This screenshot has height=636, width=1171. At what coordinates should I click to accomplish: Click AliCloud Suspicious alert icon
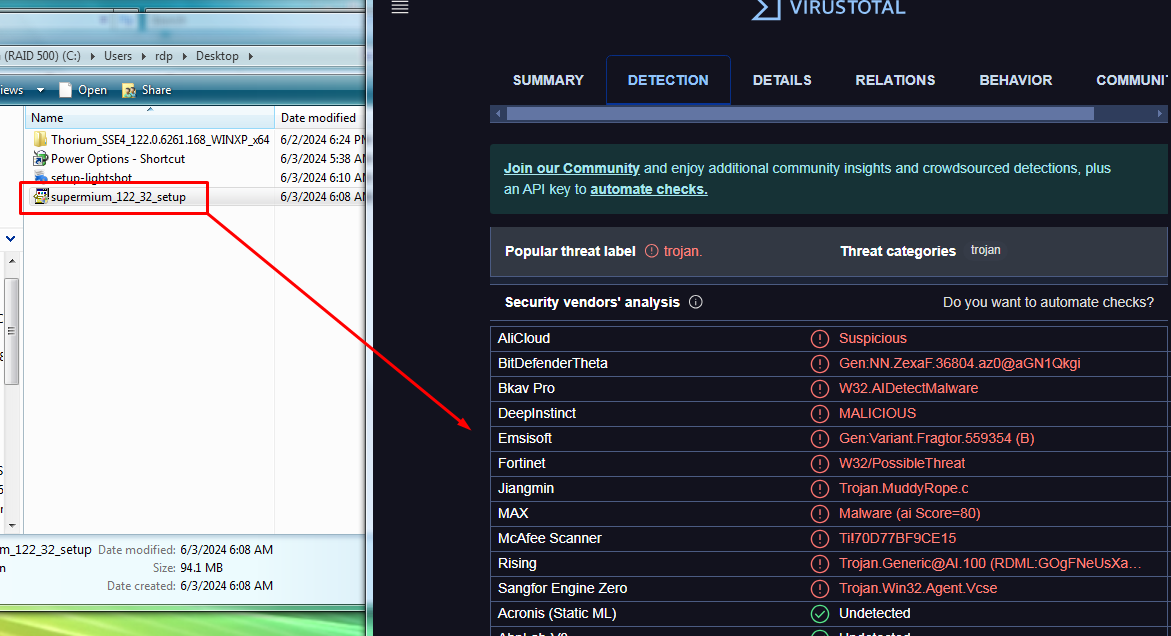819,339
